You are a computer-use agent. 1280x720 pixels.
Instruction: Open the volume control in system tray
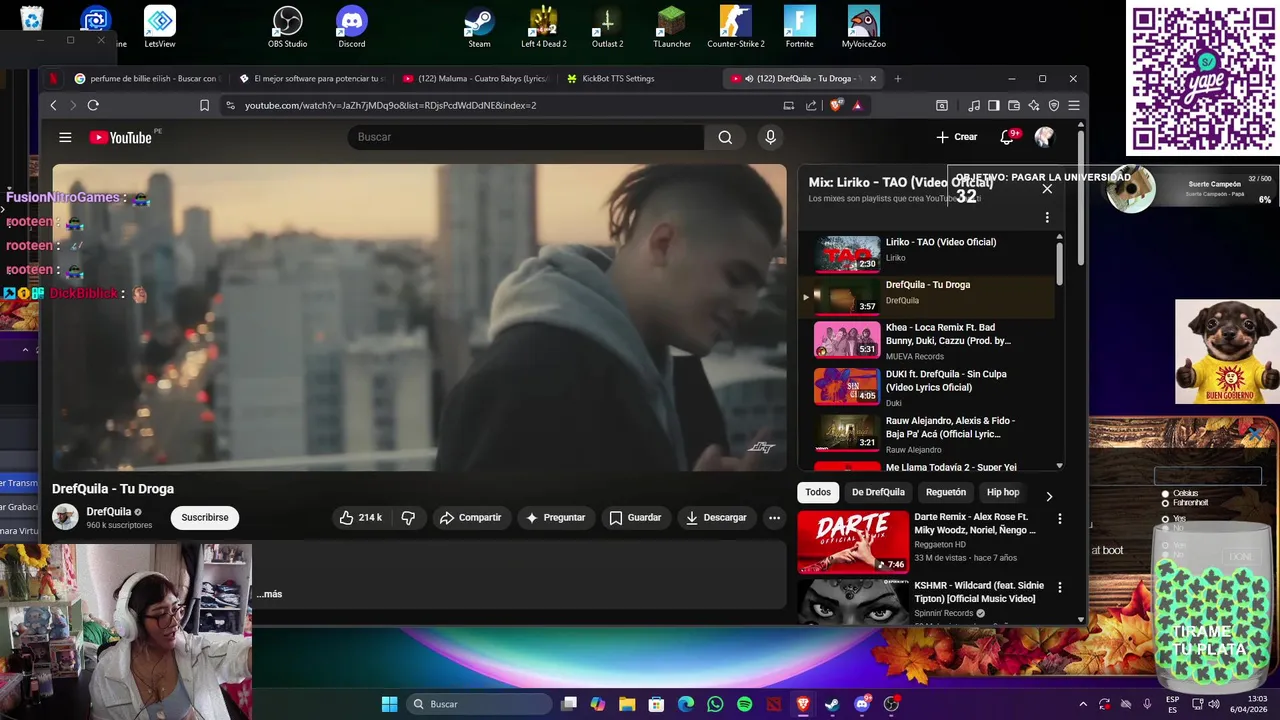1215,704
